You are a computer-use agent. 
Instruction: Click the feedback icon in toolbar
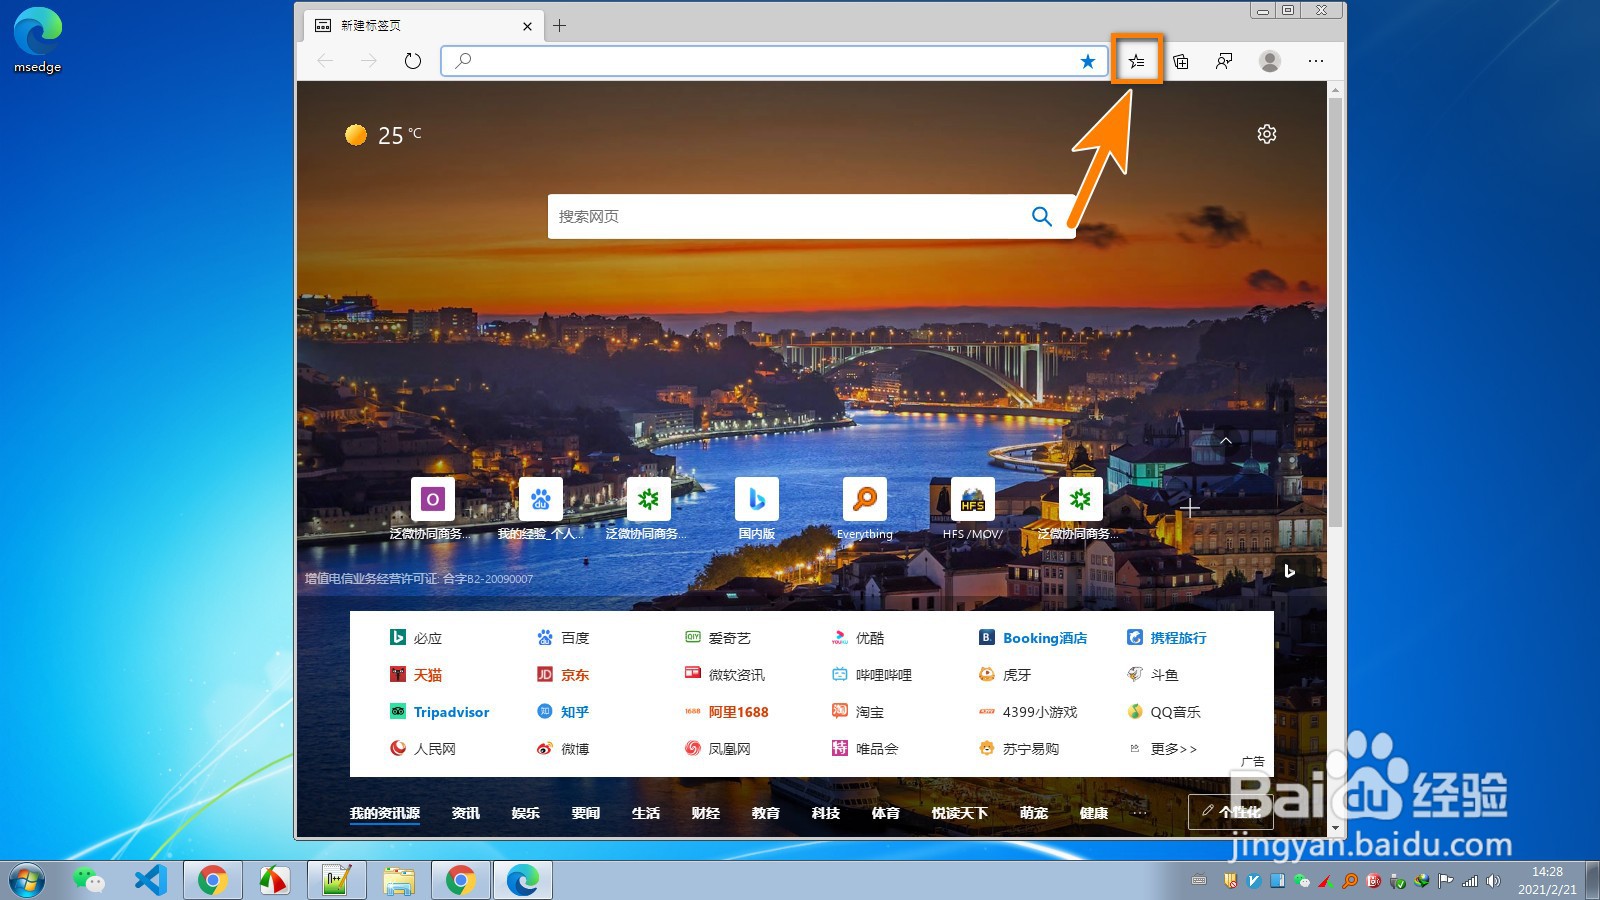click(x=1224, y=61)
